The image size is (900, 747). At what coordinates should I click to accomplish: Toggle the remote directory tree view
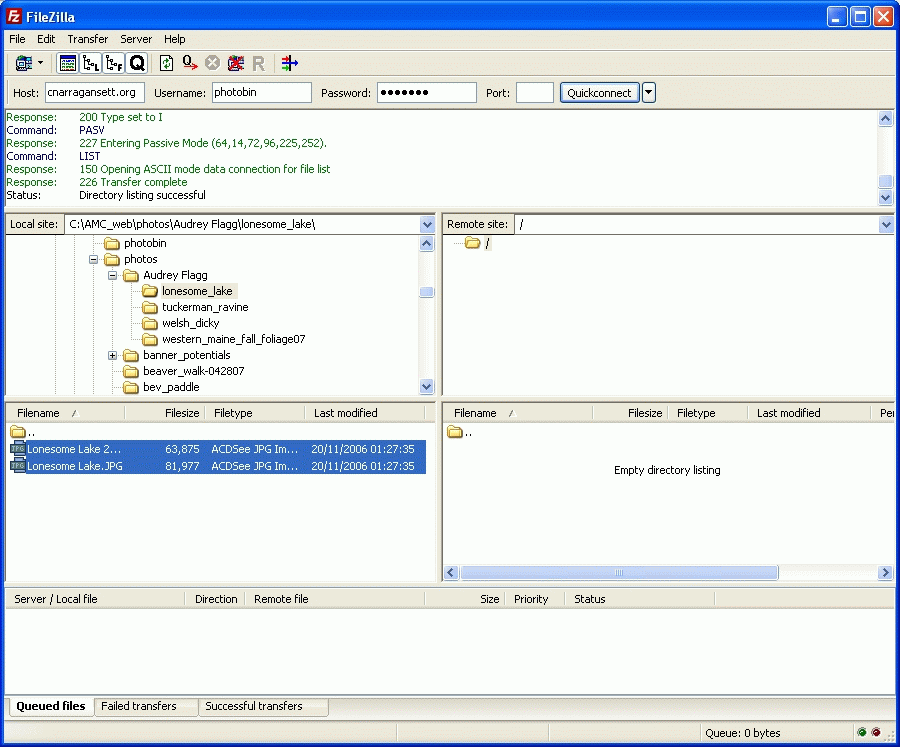114,63
